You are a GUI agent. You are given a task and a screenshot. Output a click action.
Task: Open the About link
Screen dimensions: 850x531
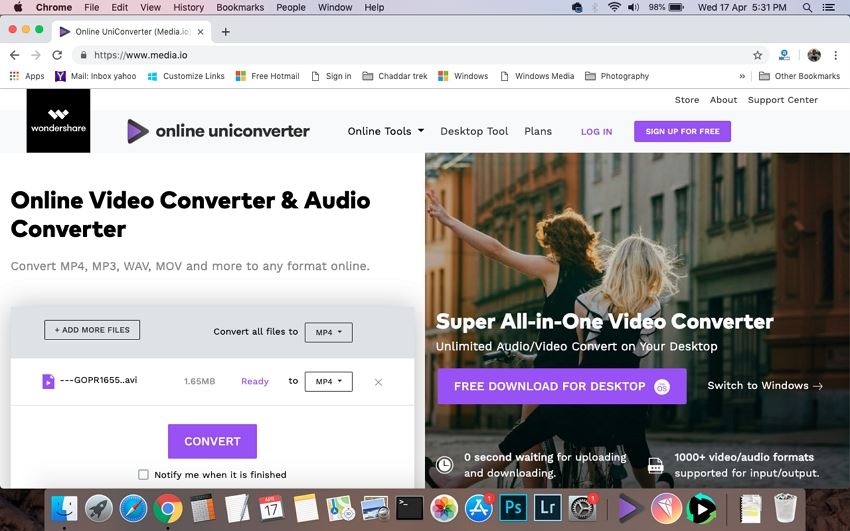click(x=724, y=100)
